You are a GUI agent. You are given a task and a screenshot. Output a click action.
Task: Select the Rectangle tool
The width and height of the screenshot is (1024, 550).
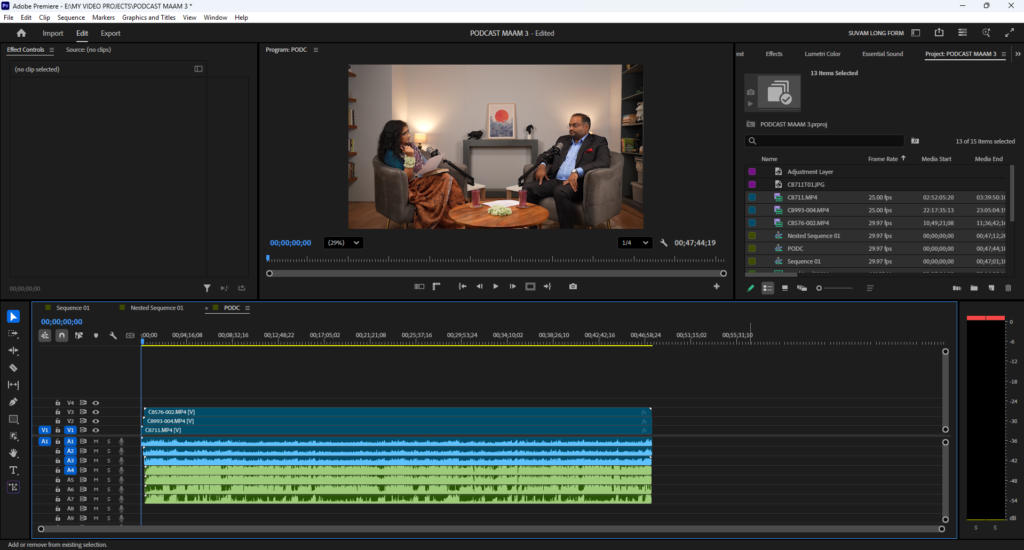13,419
